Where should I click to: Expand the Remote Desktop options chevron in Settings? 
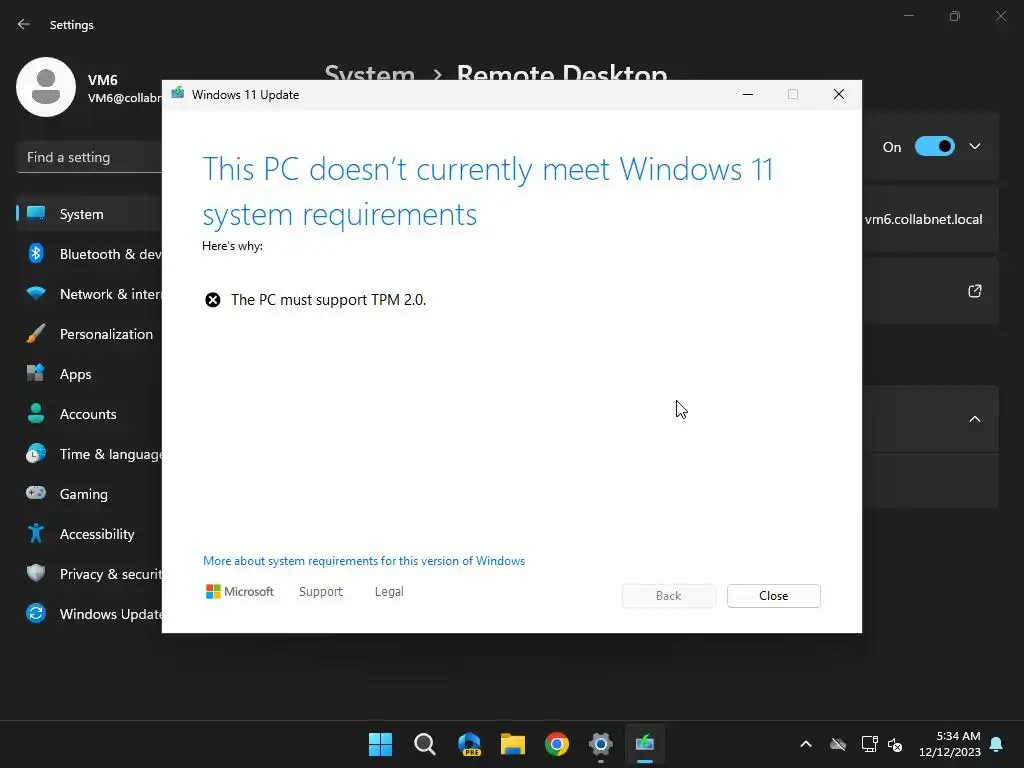975,146
